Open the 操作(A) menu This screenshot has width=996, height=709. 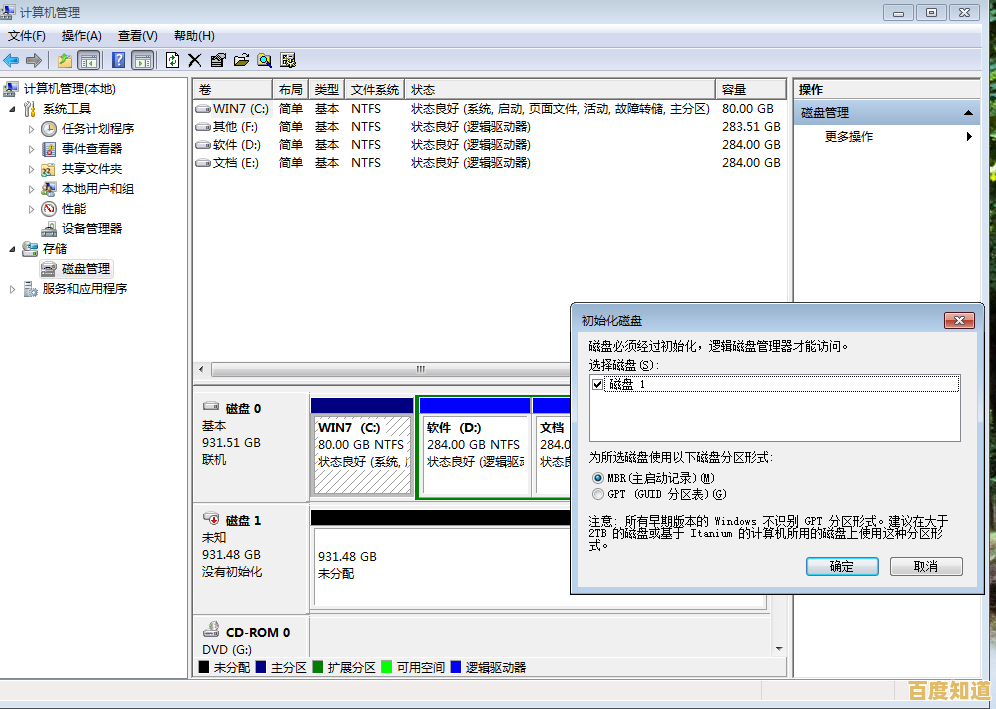pos(81,36)
